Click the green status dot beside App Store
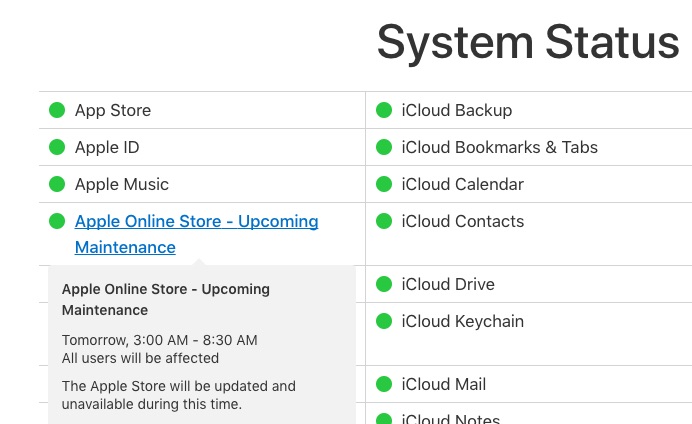 click(57, 110)
